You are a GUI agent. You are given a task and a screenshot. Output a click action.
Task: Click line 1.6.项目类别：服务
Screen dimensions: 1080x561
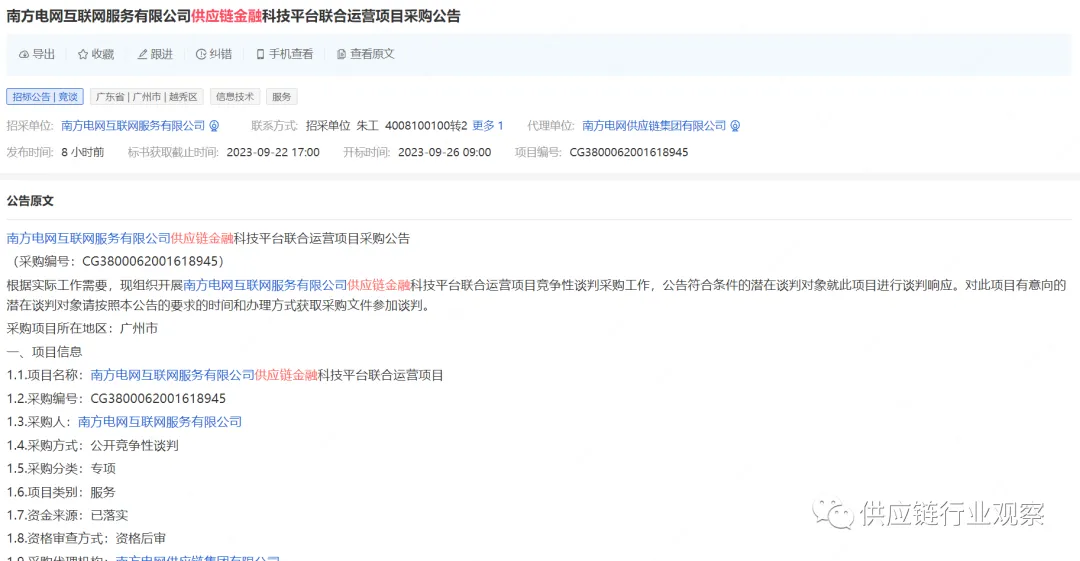[x=61, y=492]
